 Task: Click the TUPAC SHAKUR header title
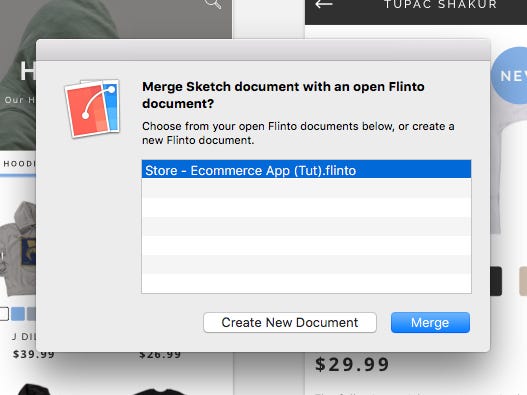click(x=441, y=4)
